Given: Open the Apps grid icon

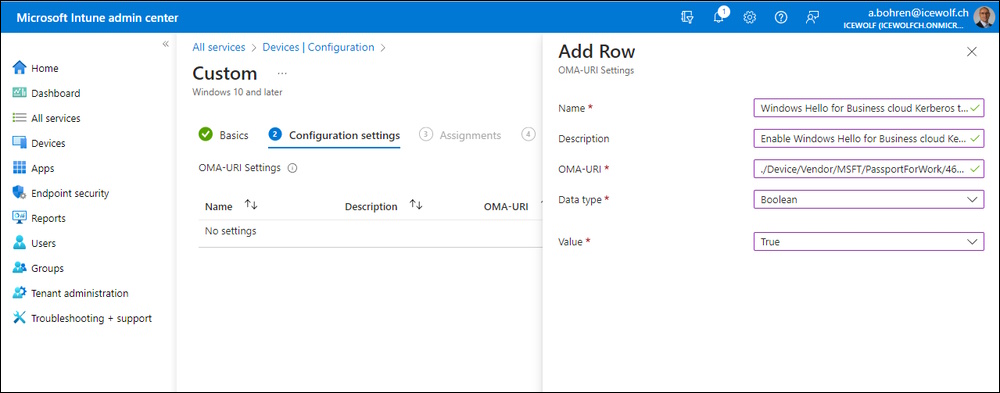Looking at the screenshot, I should click(19, 168).
